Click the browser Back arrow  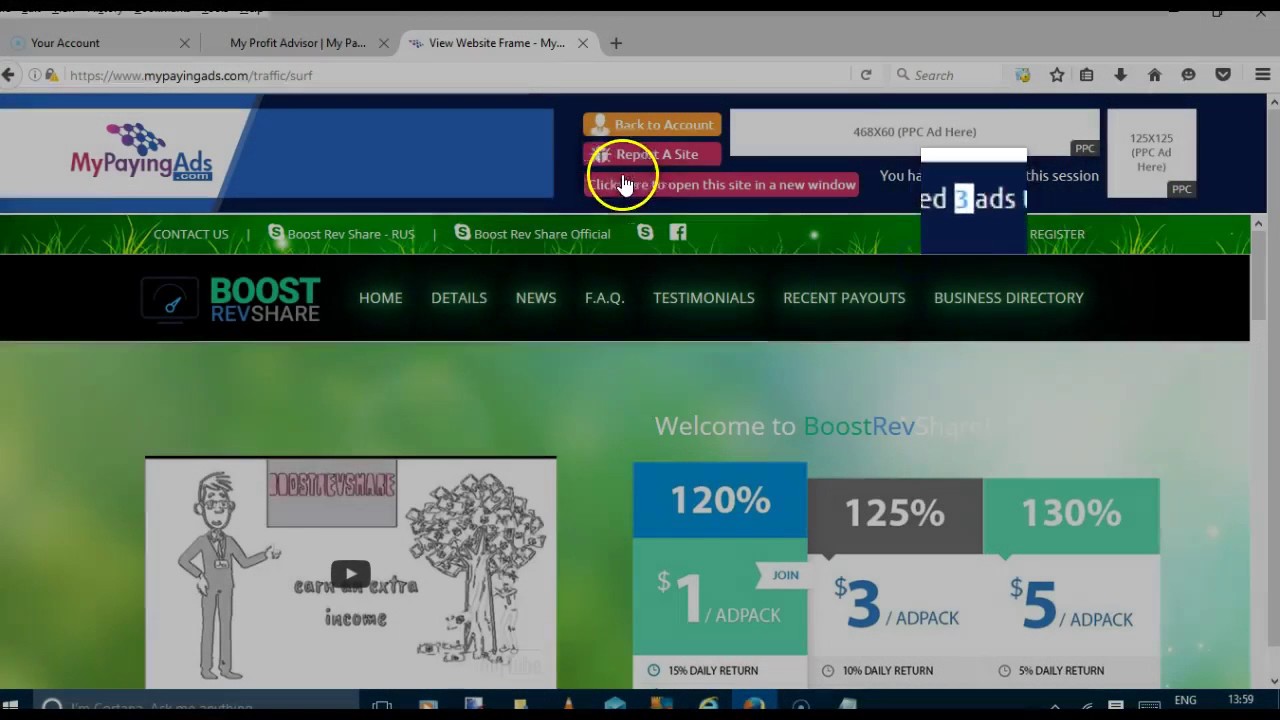point(8,75)
